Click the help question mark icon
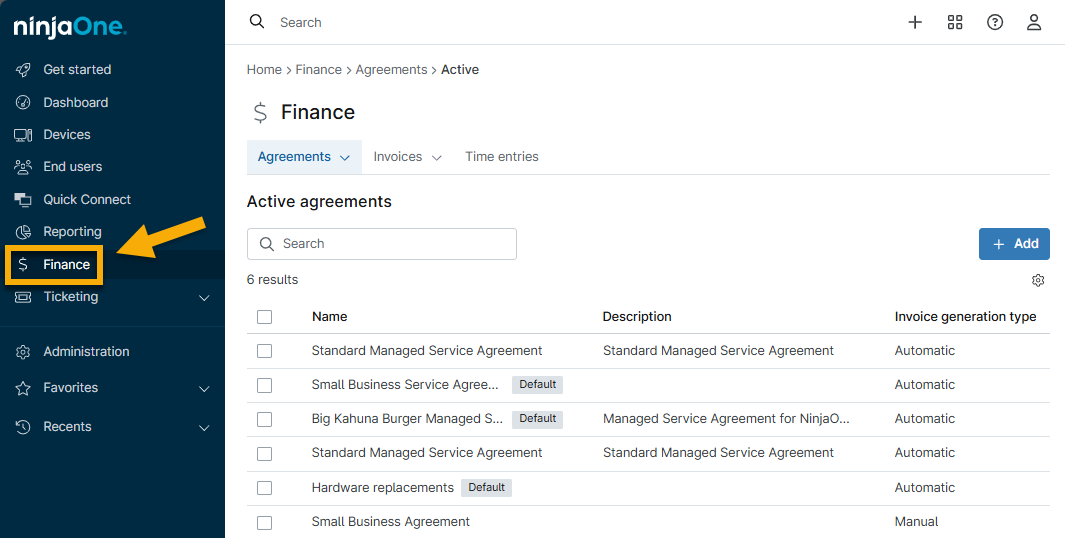Viewport: 1065px width, 538px height. click(995, 22)
